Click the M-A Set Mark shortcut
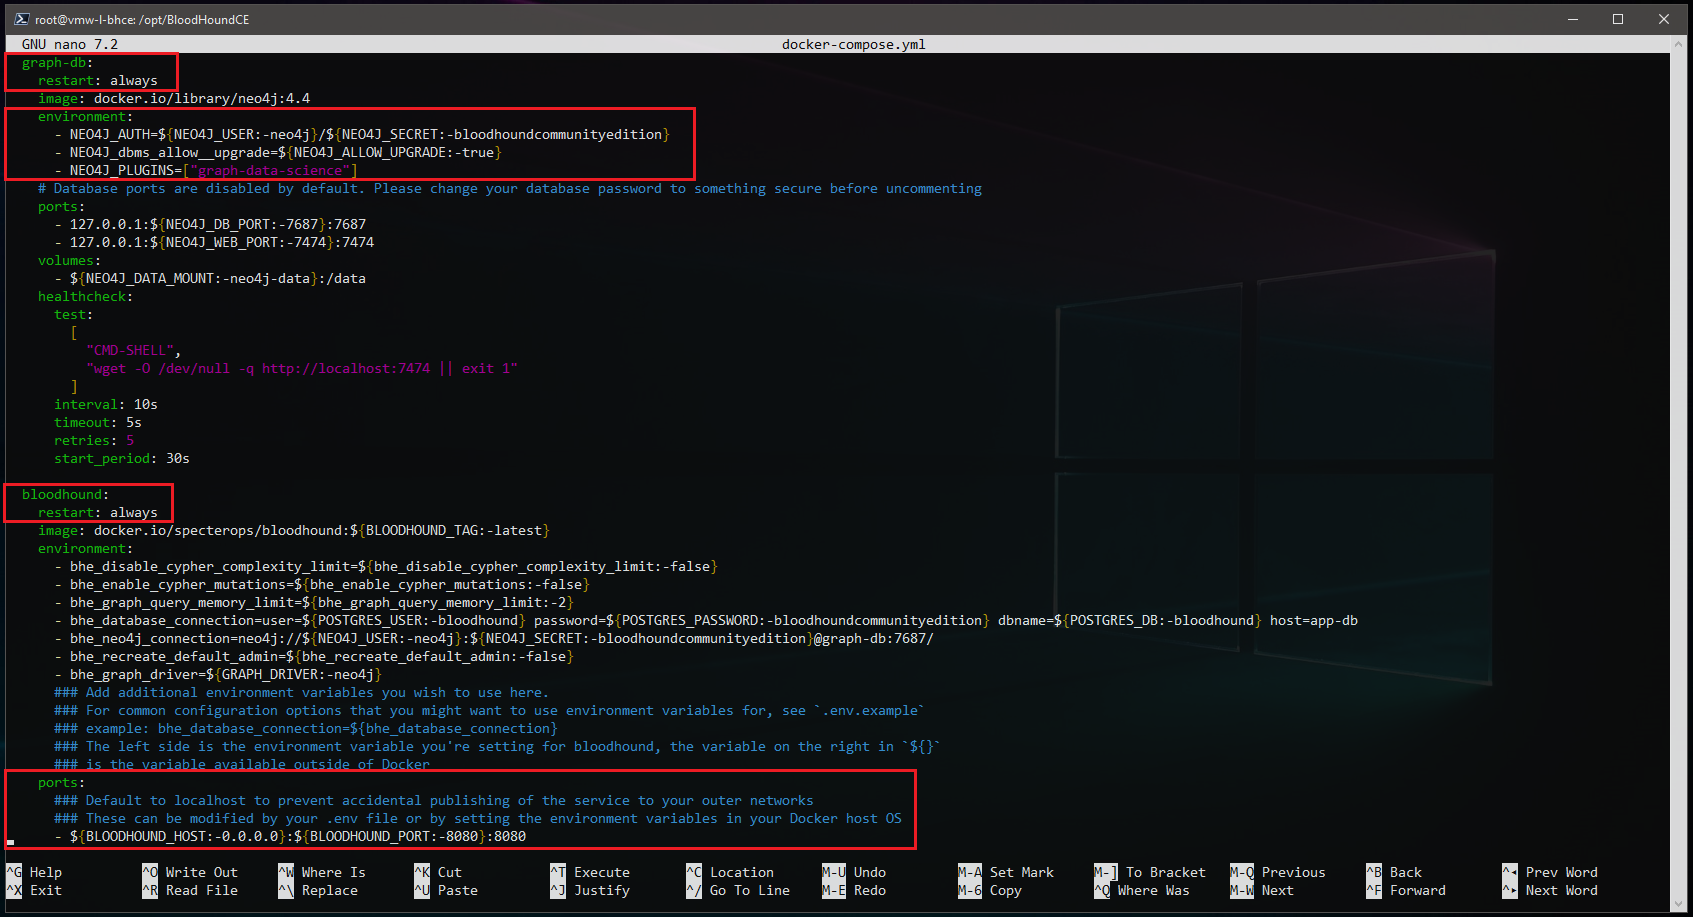The image size is (1693, 917). (x=1006, y=872)
